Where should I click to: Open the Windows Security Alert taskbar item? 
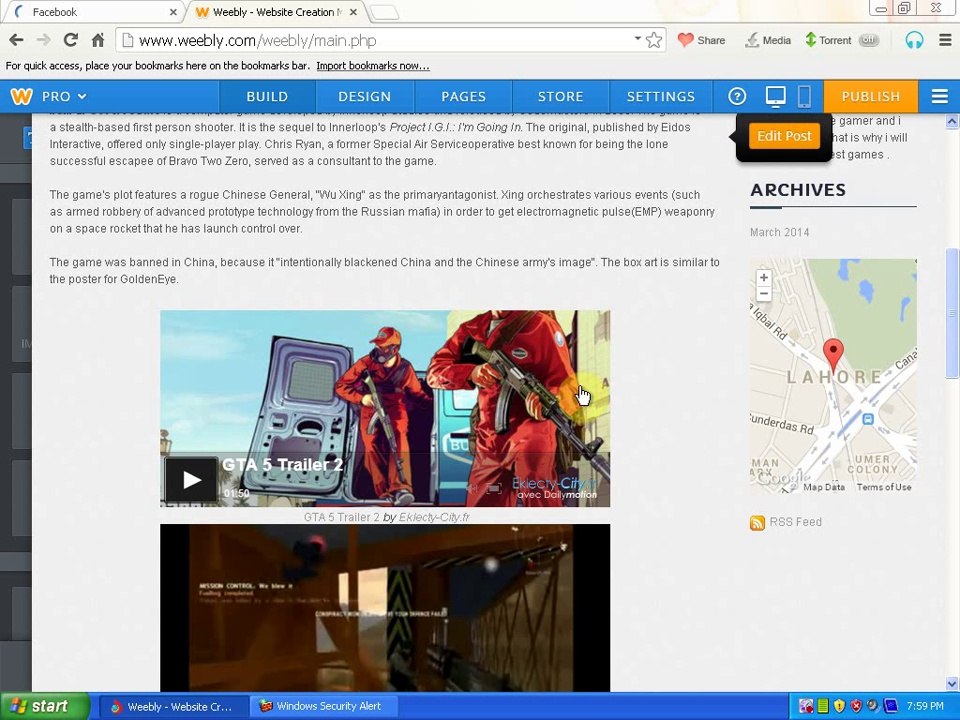(x=324, y=707)
